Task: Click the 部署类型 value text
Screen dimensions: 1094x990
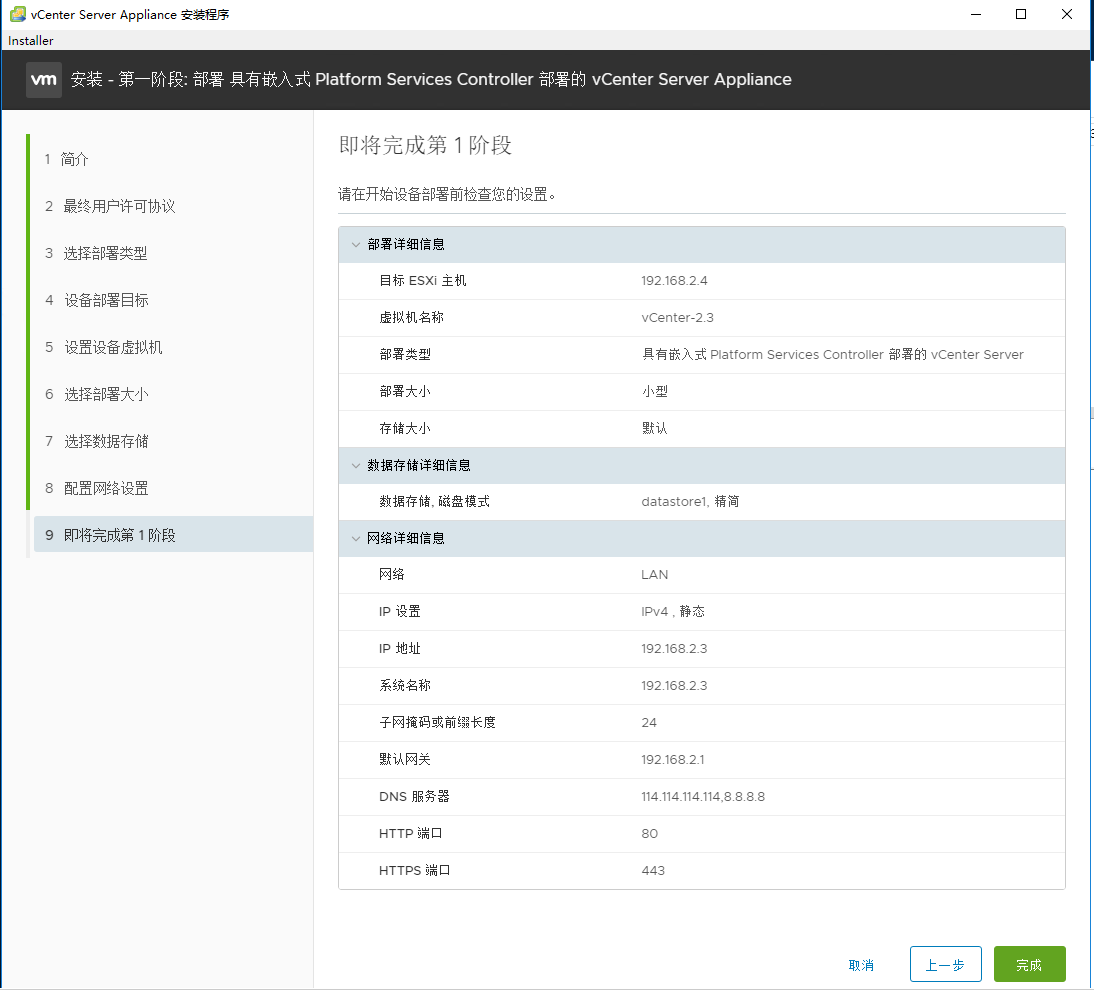Action: 832,355
